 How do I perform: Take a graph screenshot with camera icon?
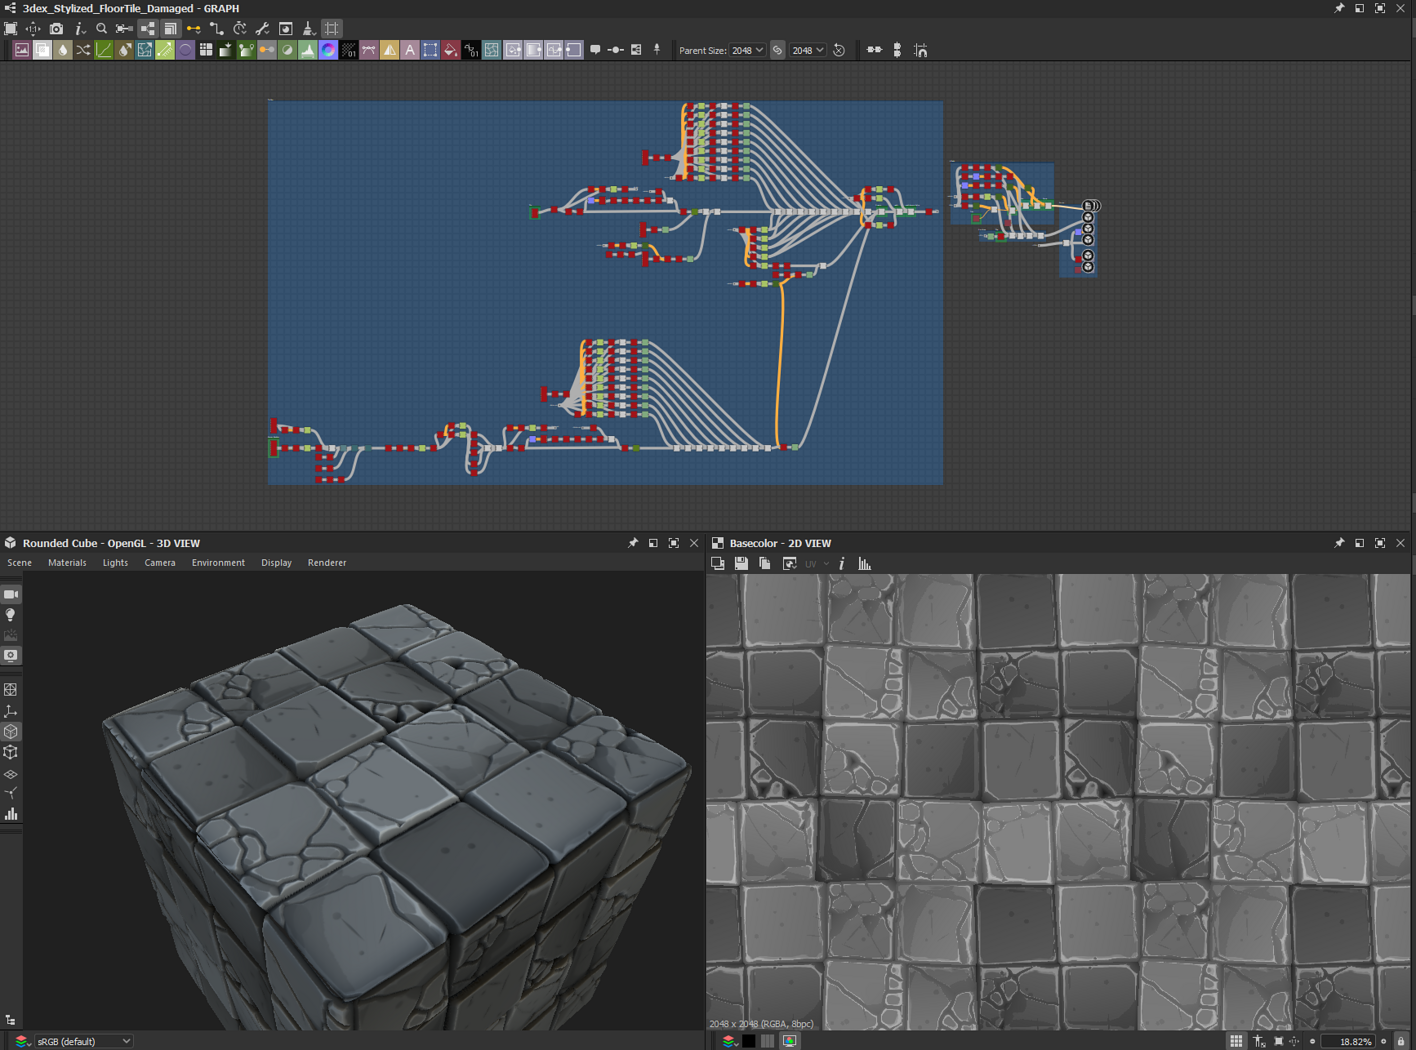tap(56, 29)
